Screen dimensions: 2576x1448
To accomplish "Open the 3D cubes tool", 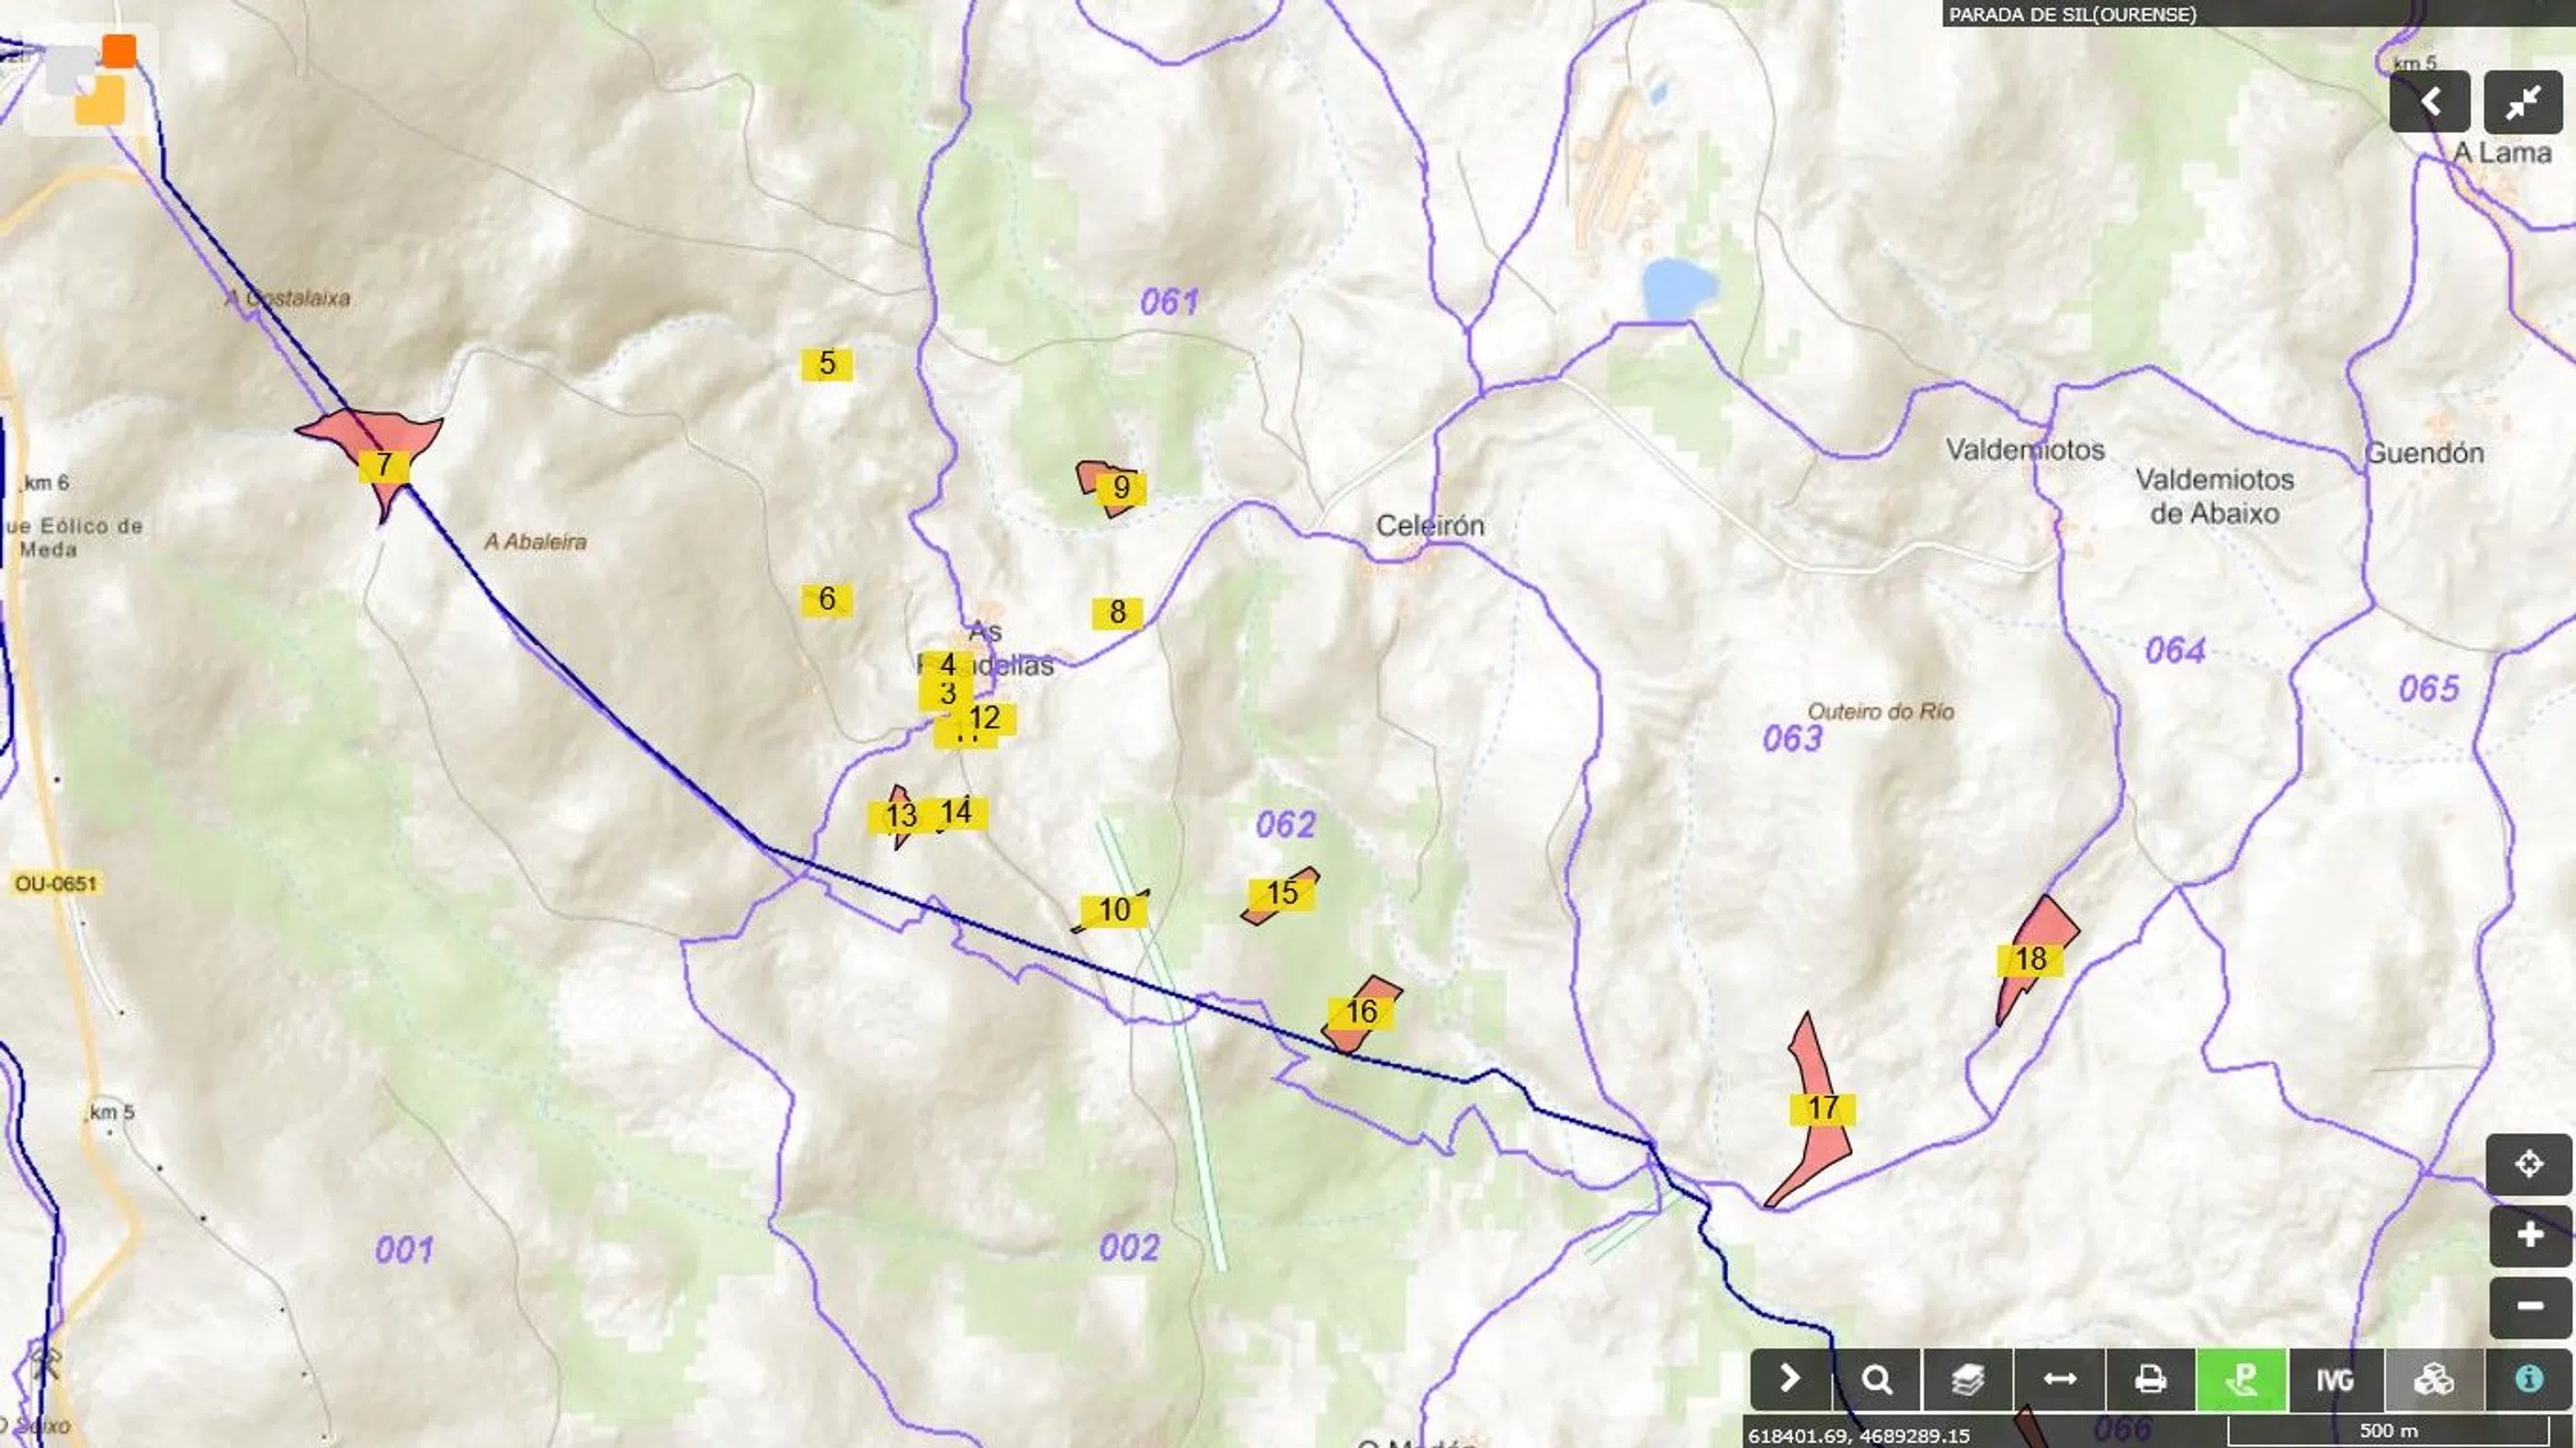I will click(2434, 1380).
